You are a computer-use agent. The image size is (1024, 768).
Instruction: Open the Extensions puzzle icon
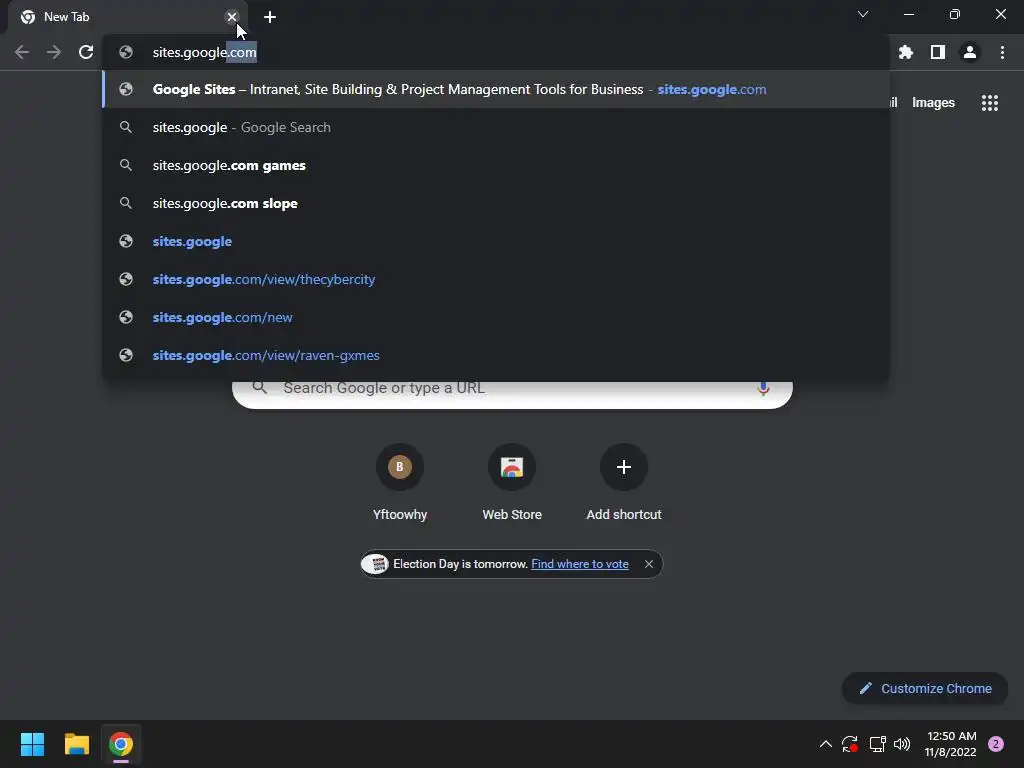click(906, 52)
